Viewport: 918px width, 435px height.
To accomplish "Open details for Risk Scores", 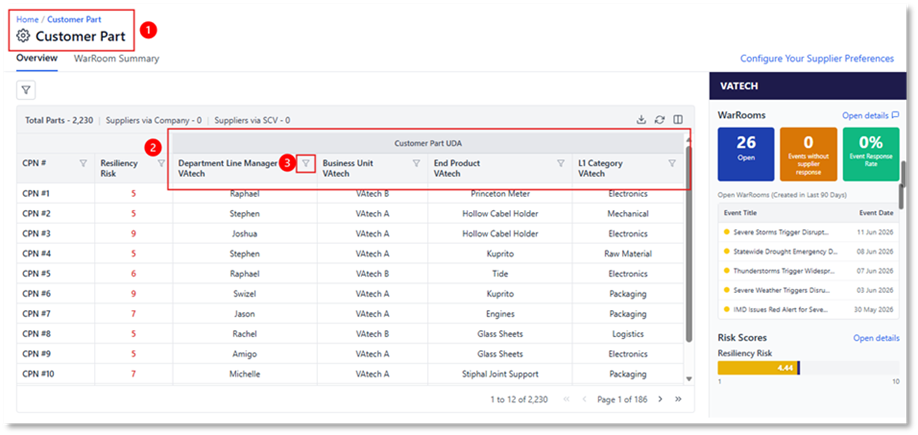I will [x=876, y=338].
